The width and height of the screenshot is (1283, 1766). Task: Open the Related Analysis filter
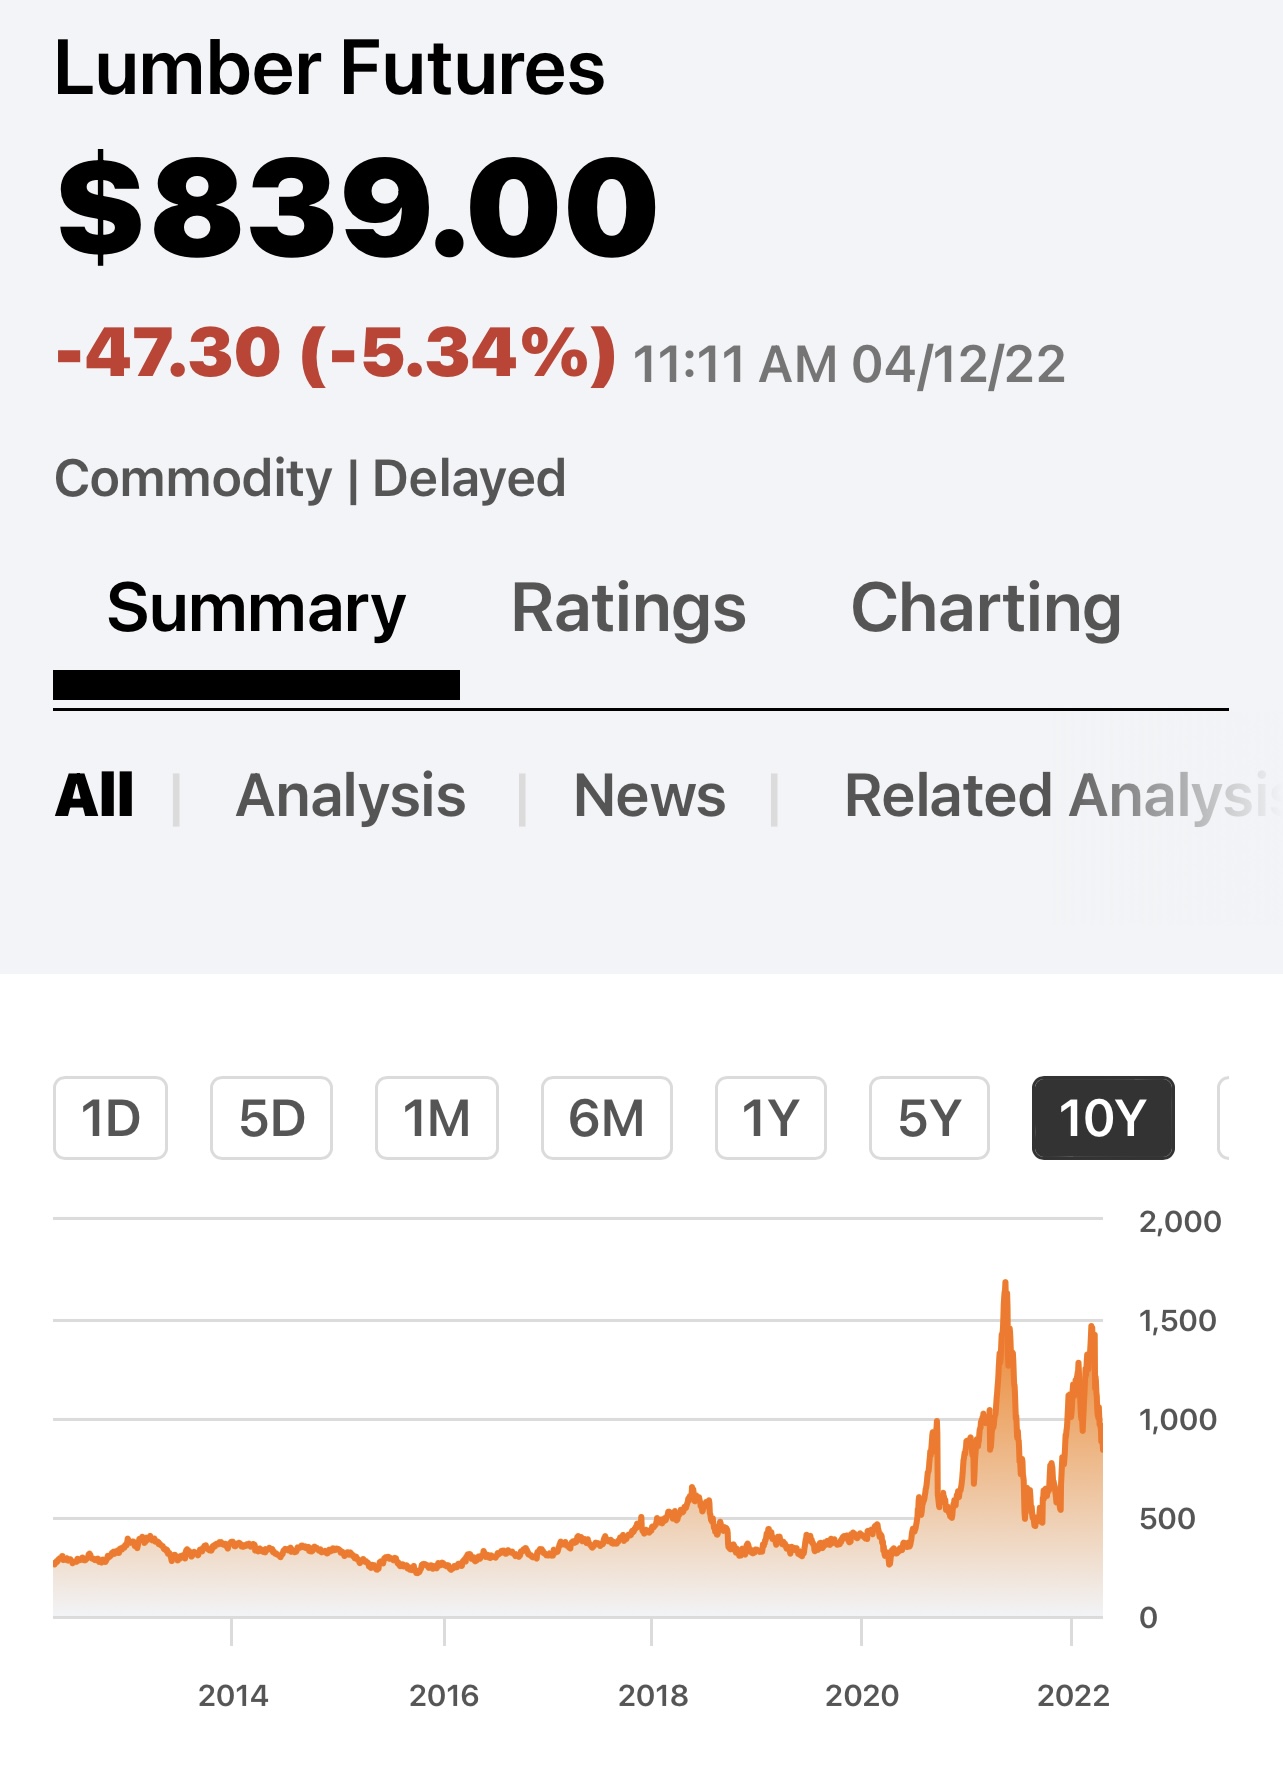click(x=1063, y=796)
